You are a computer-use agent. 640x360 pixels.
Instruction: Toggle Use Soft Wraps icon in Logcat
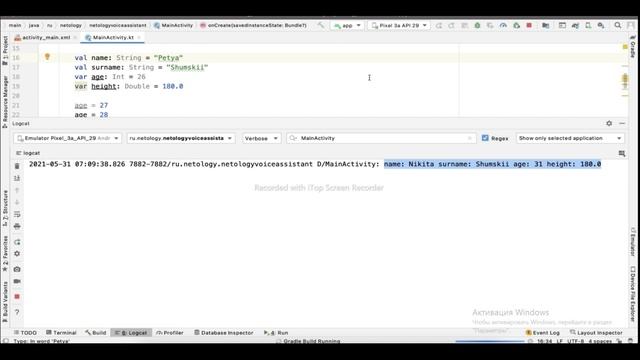[17, 214]
